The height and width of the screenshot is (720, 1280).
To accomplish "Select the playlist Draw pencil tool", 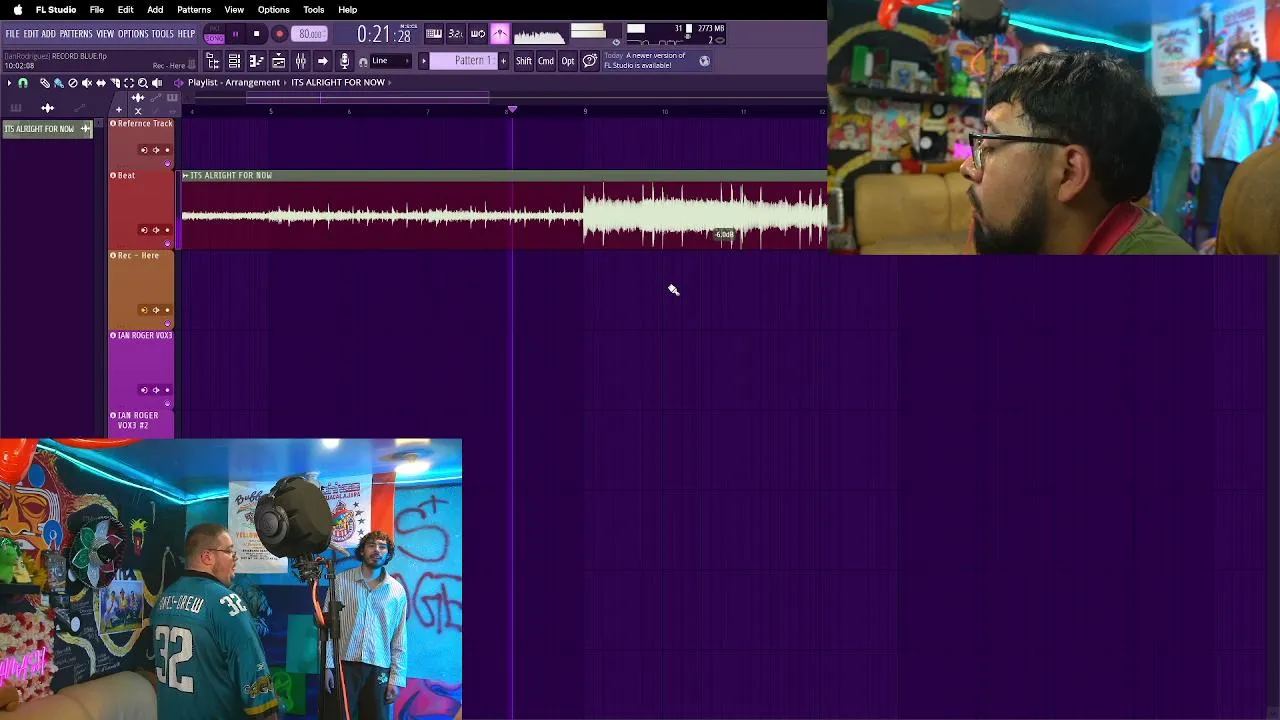I will 45,83.
